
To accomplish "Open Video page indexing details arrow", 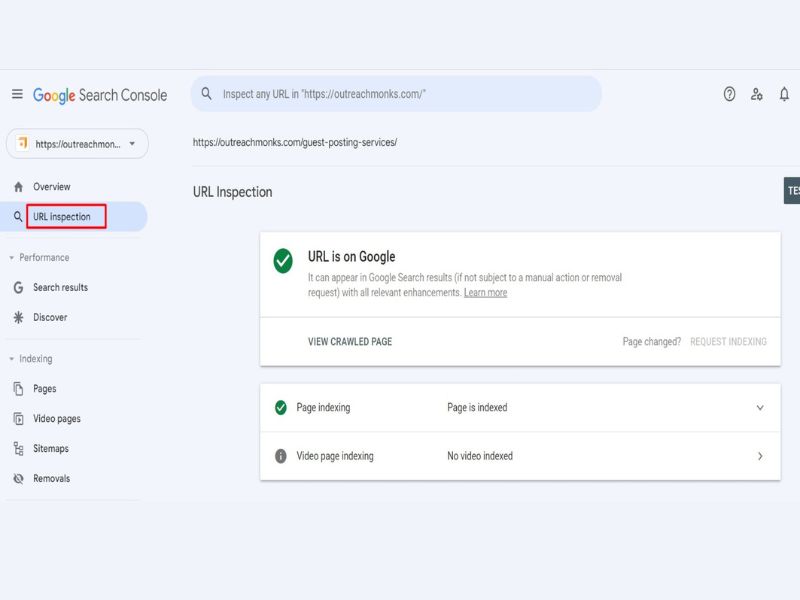I will (760, 456).
